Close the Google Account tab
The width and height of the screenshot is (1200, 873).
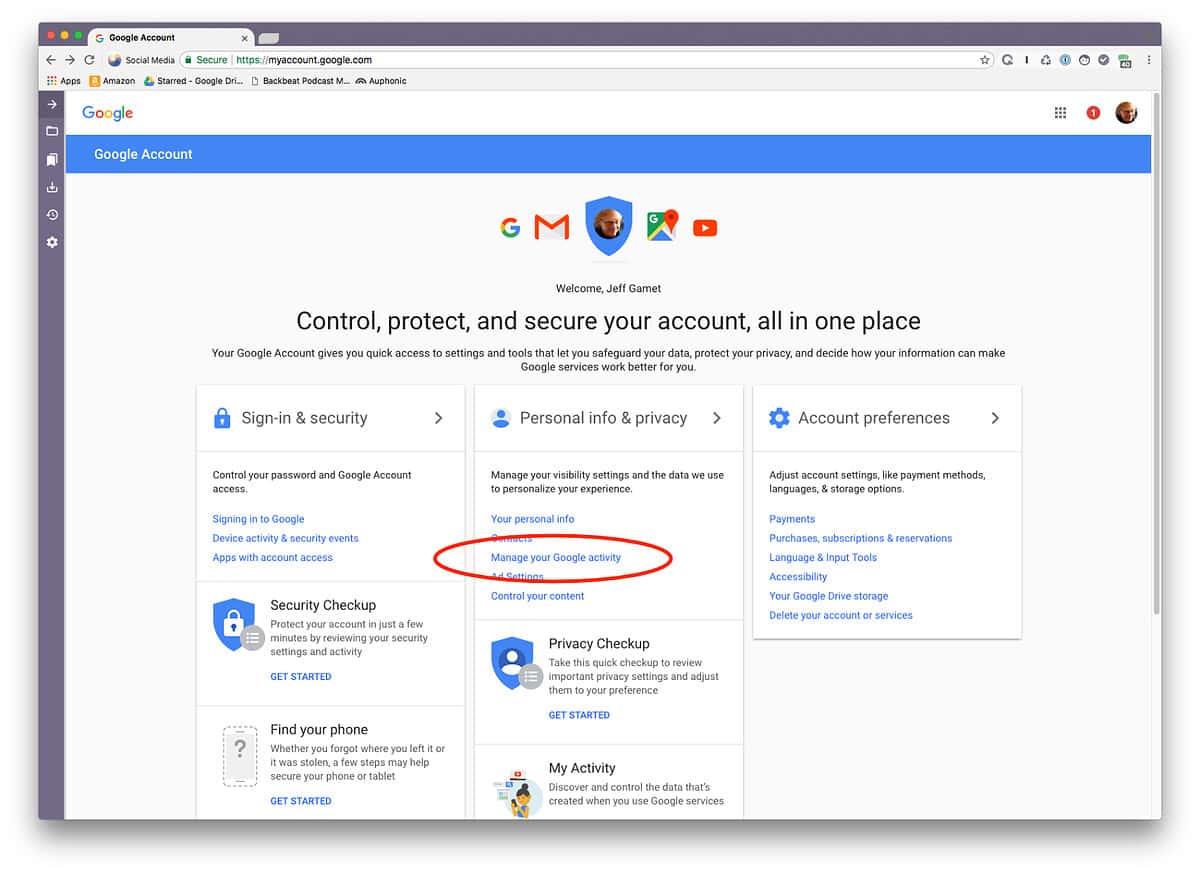pyautogui.click(x=244, y=38)
